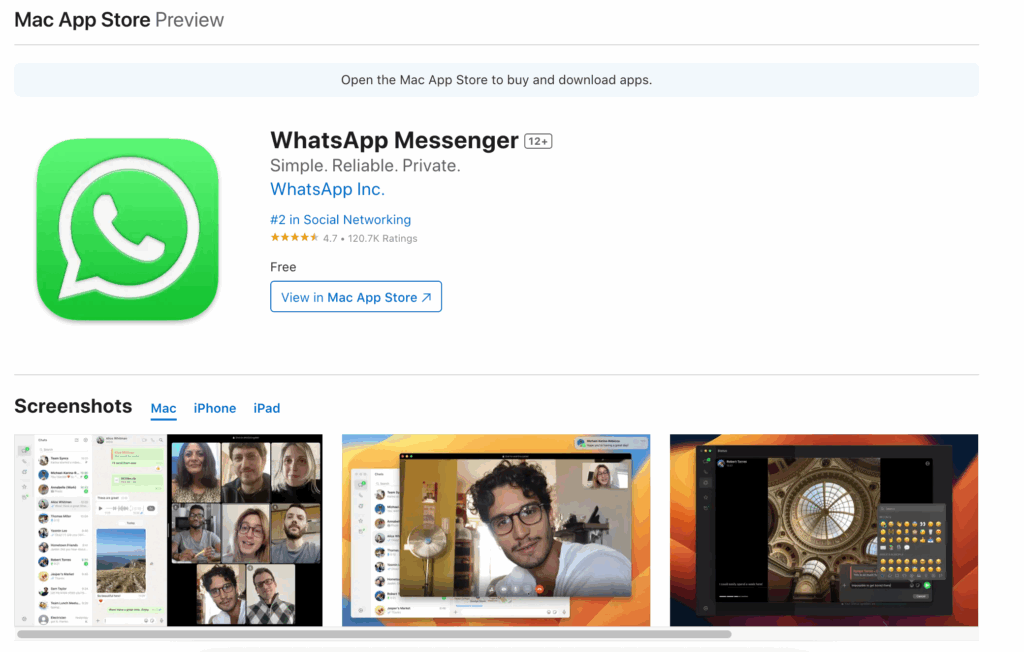
Task: Open the #2 in Social Networking link
Action: coord(340,220)
